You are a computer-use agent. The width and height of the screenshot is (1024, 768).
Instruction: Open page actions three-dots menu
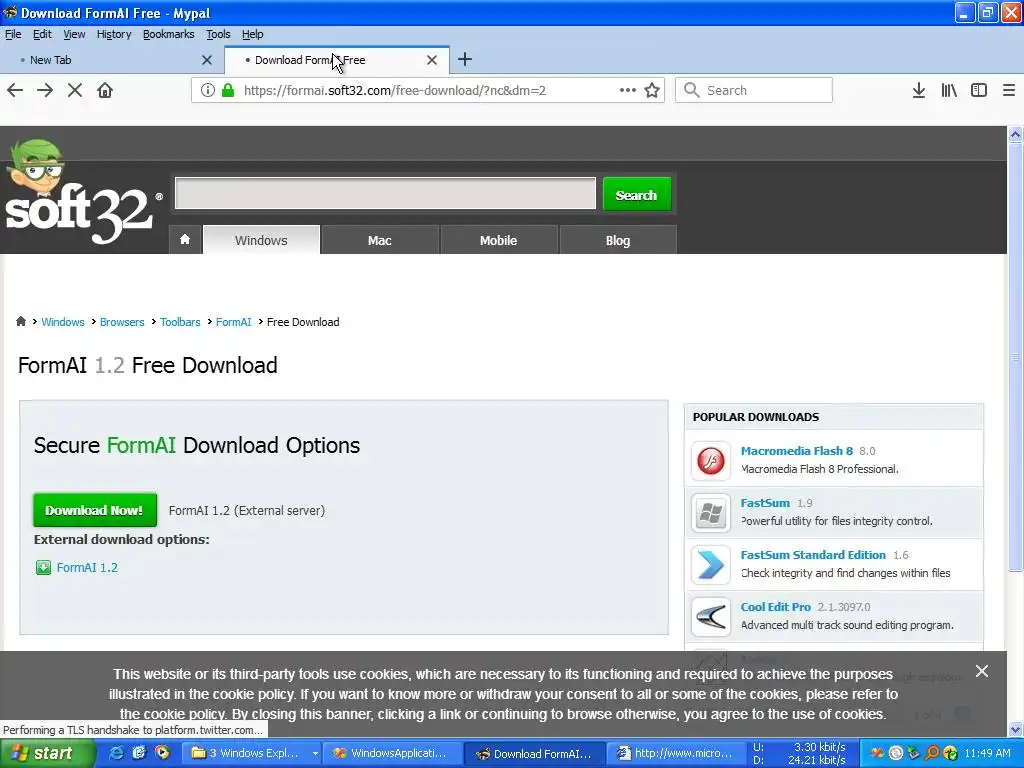coord(628,90)
